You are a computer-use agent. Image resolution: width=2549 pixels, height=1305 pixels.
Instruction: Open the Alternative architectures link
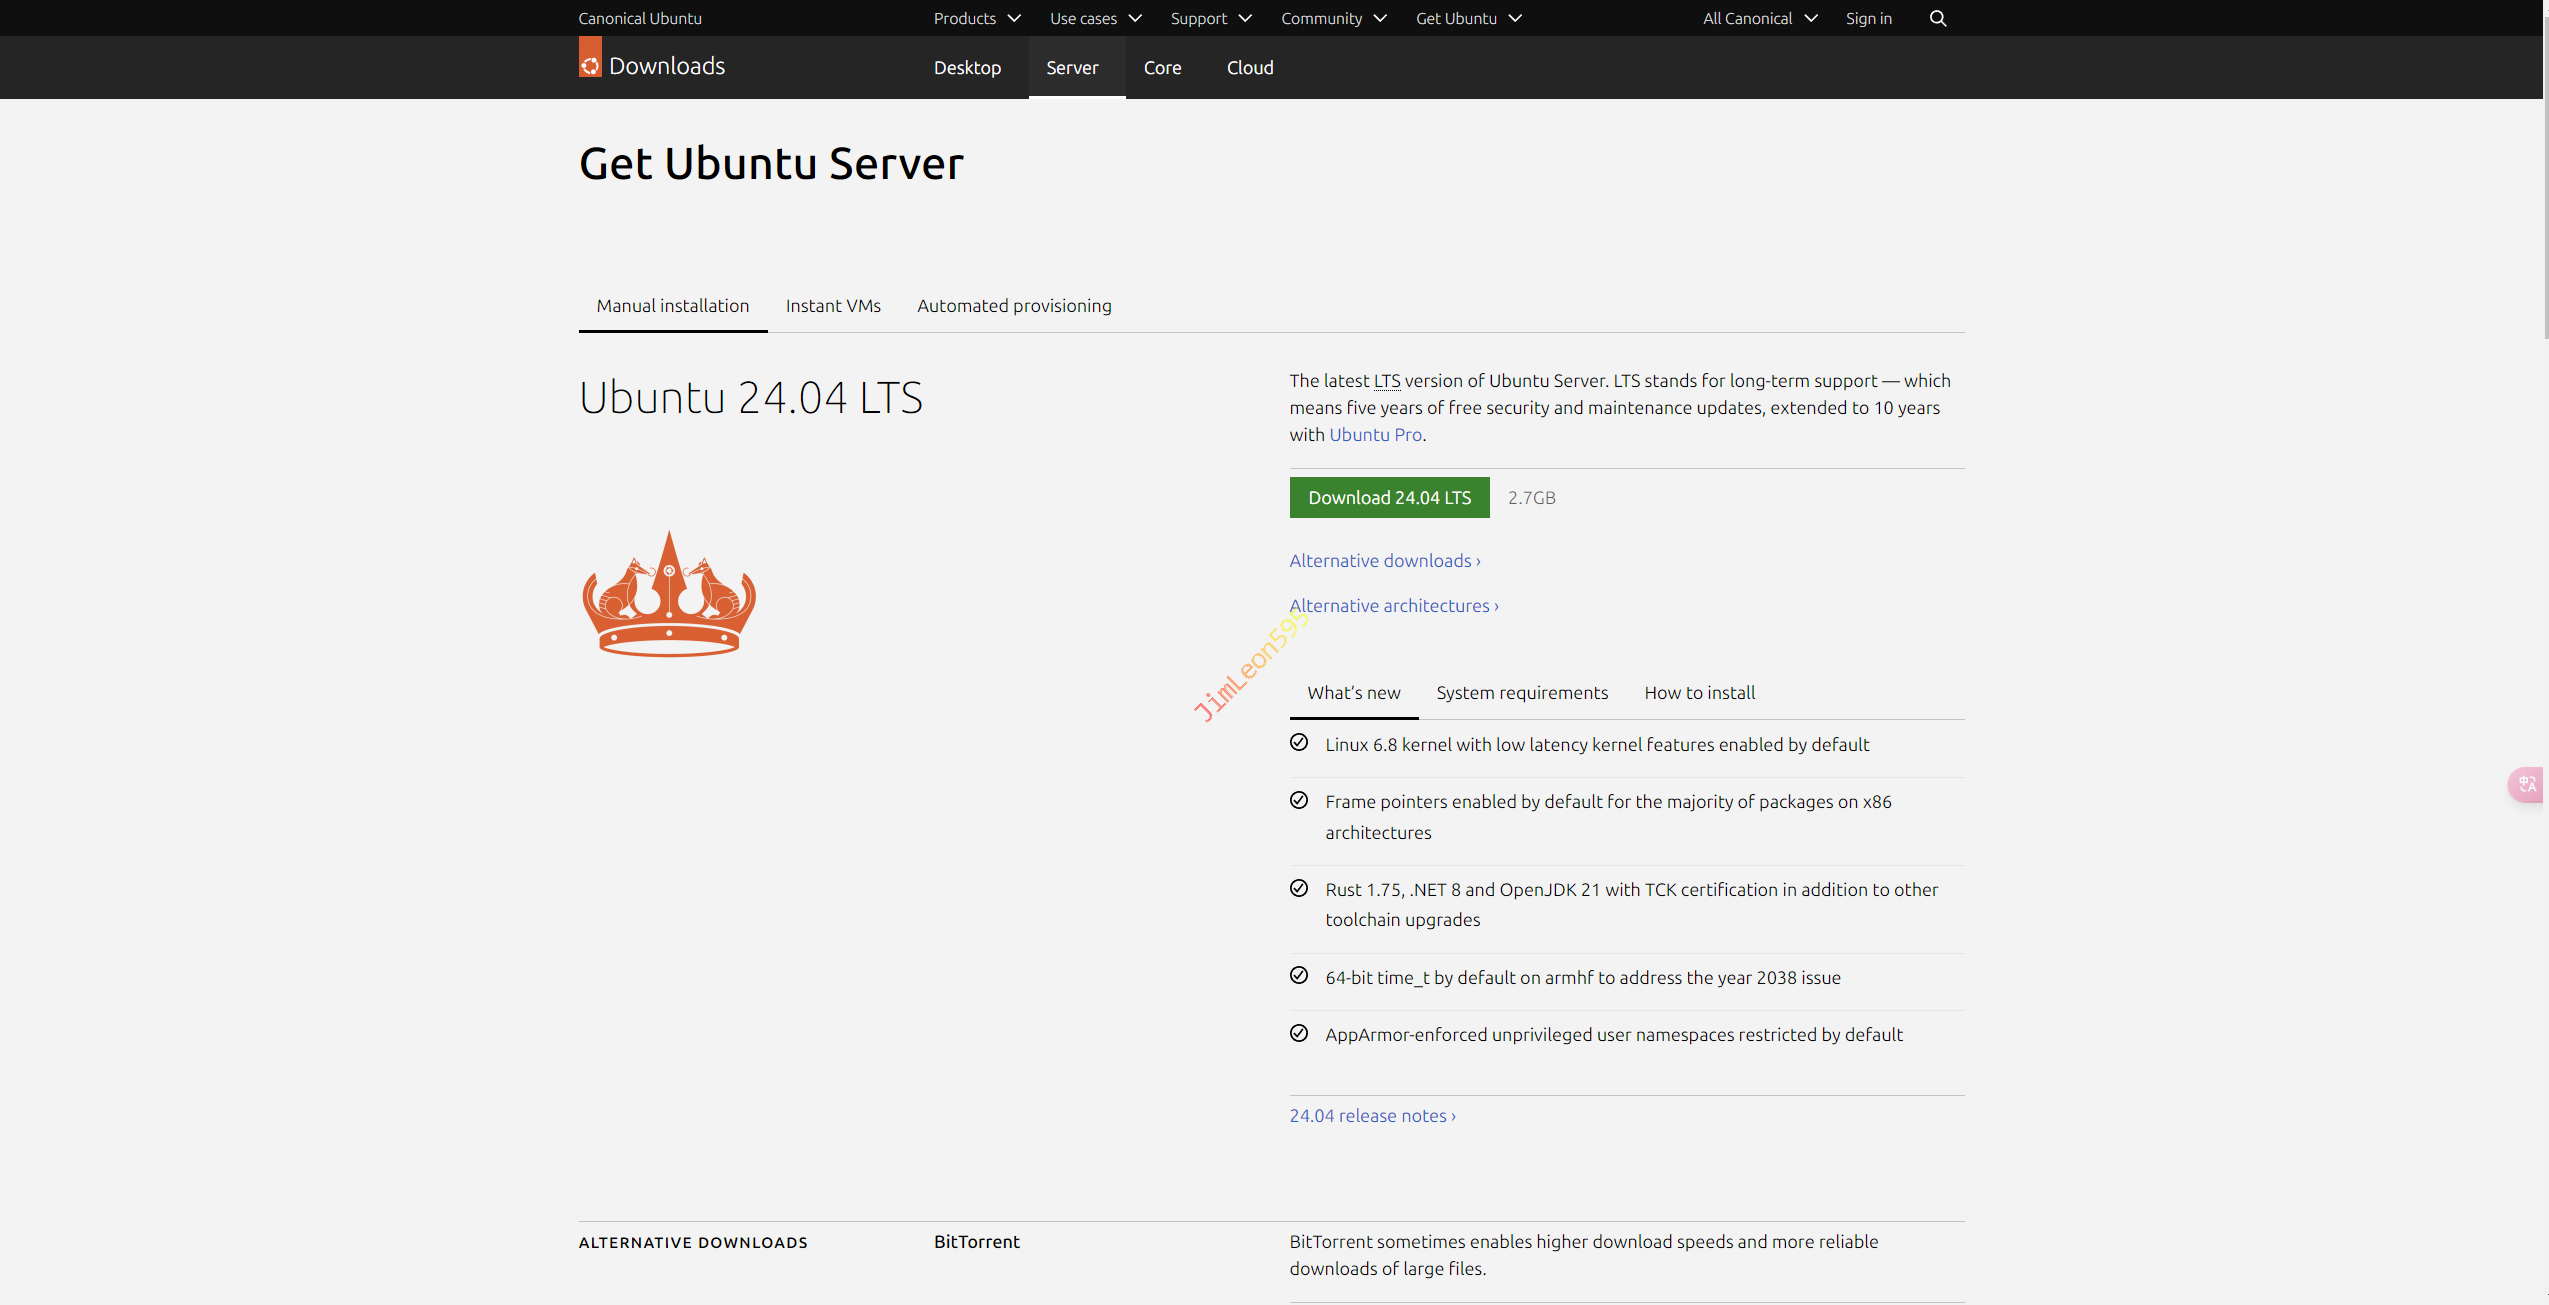1393,606
